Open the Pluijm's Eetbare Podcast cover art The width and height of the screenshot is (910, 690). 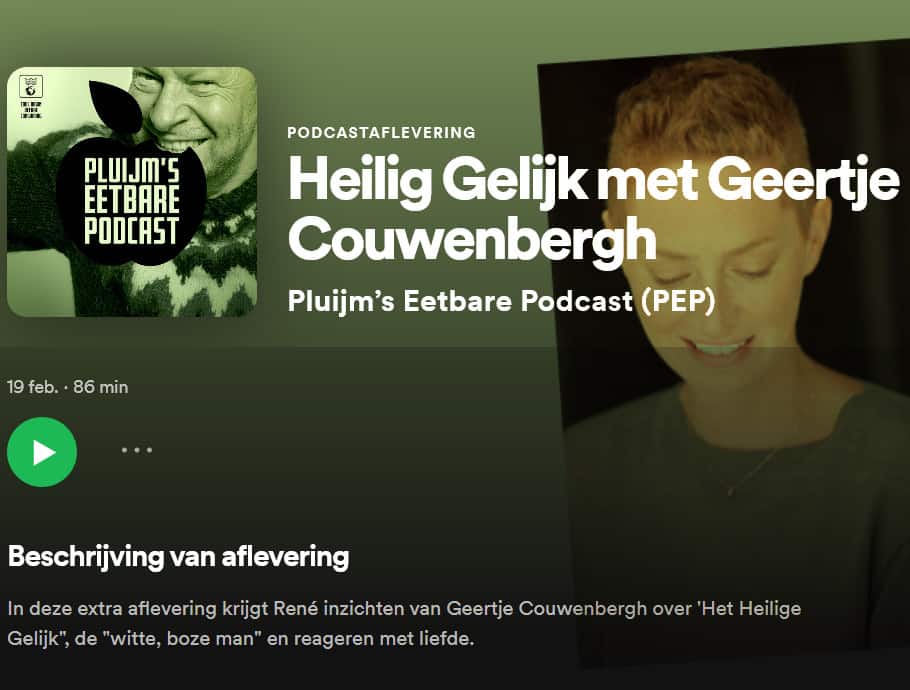(x=132, y=192)
